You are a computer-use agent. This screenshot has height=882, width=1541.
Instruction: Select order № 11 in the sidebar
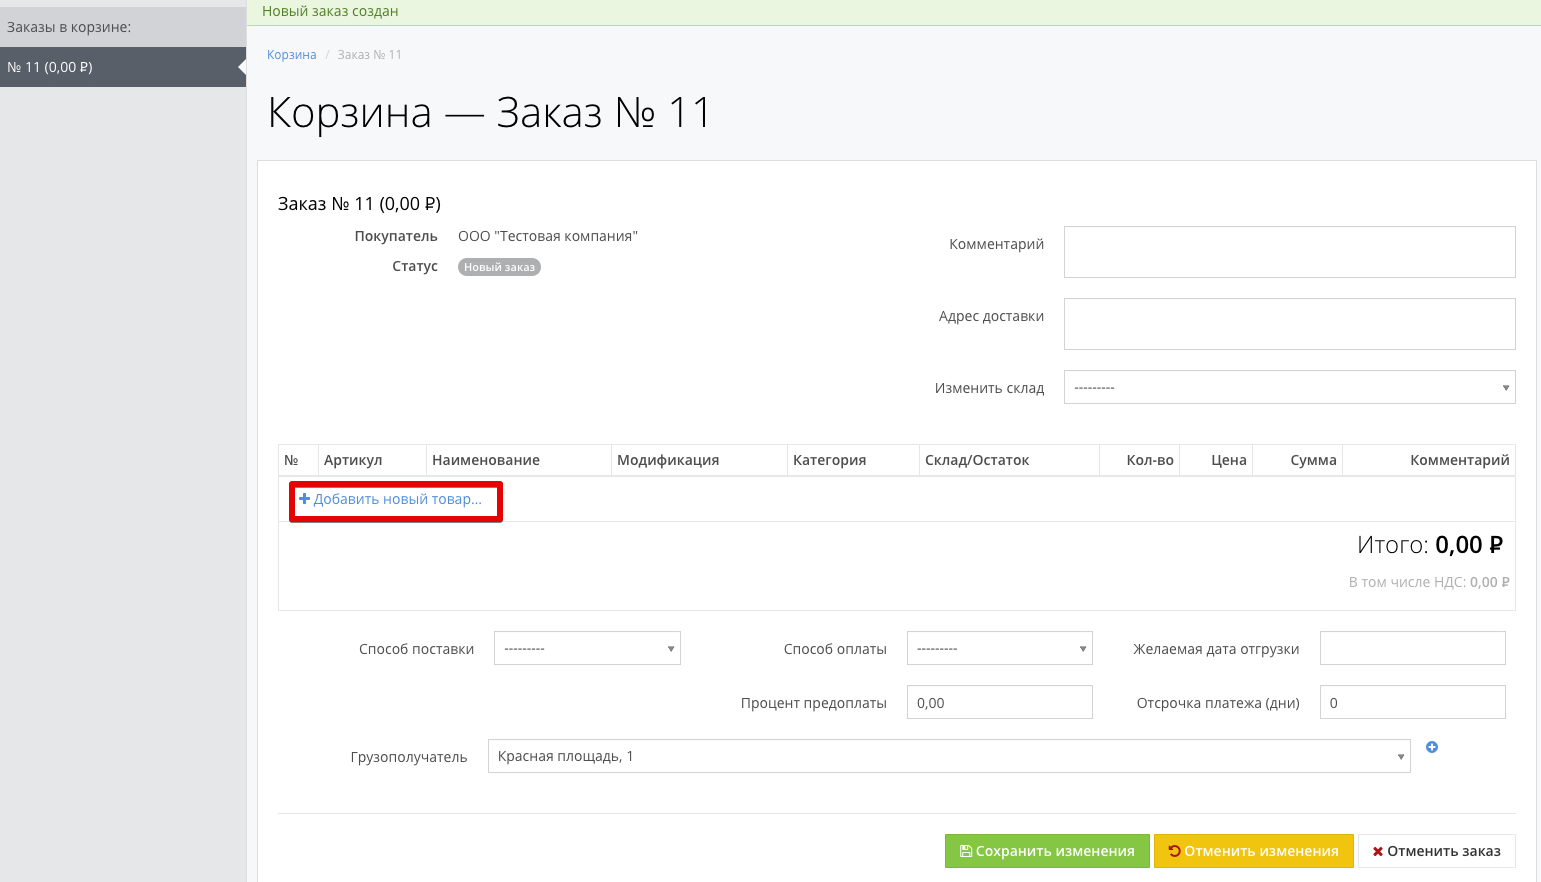tap(122, 67)
